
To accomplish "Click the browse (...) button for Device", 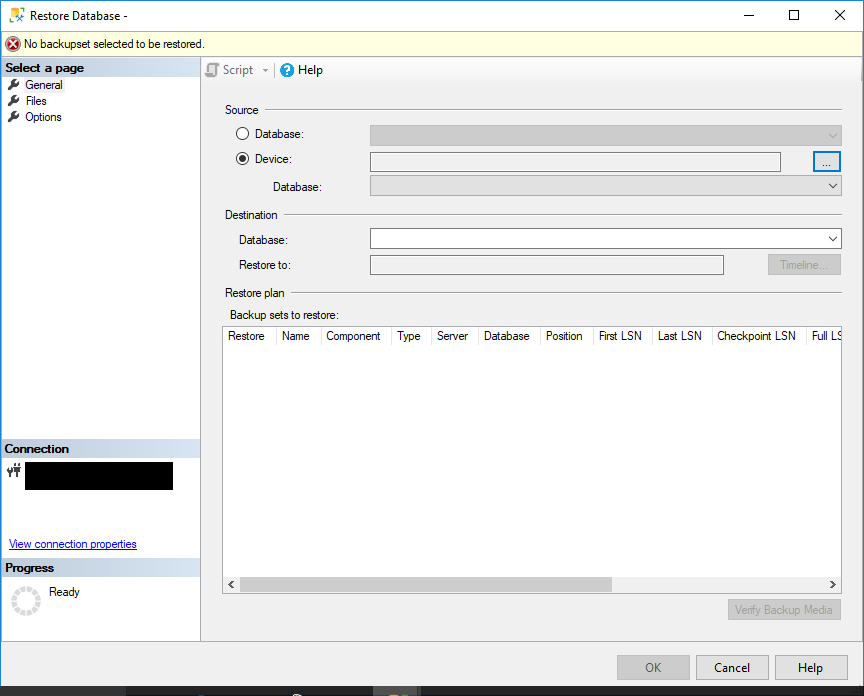I will (826, 161).
